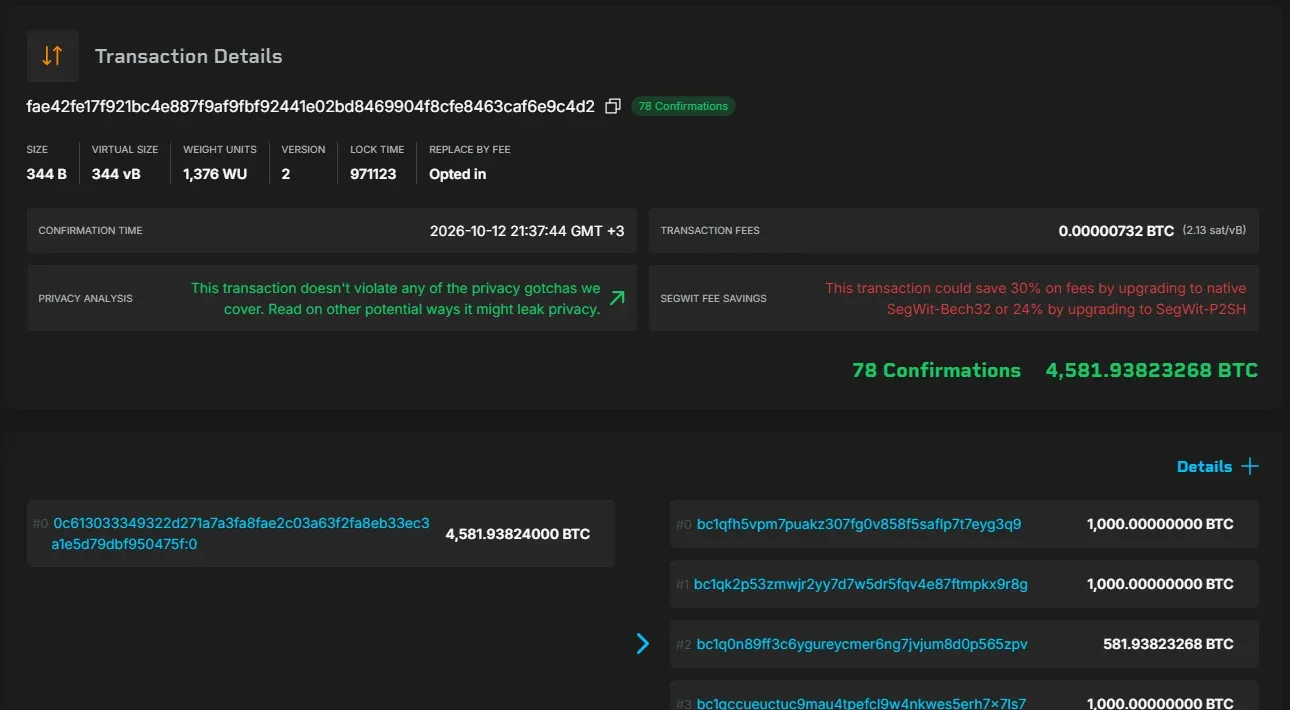
Task: Click the fee rate 2.13 sat/vB
Action: (1214, 231)
